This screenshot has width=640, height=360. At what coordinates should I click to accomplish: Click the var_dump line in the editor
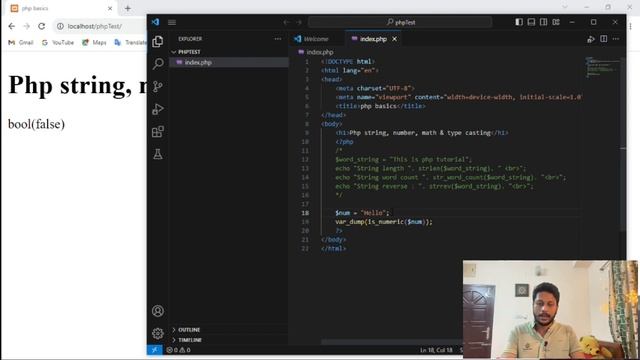click(x=384, y=222)
